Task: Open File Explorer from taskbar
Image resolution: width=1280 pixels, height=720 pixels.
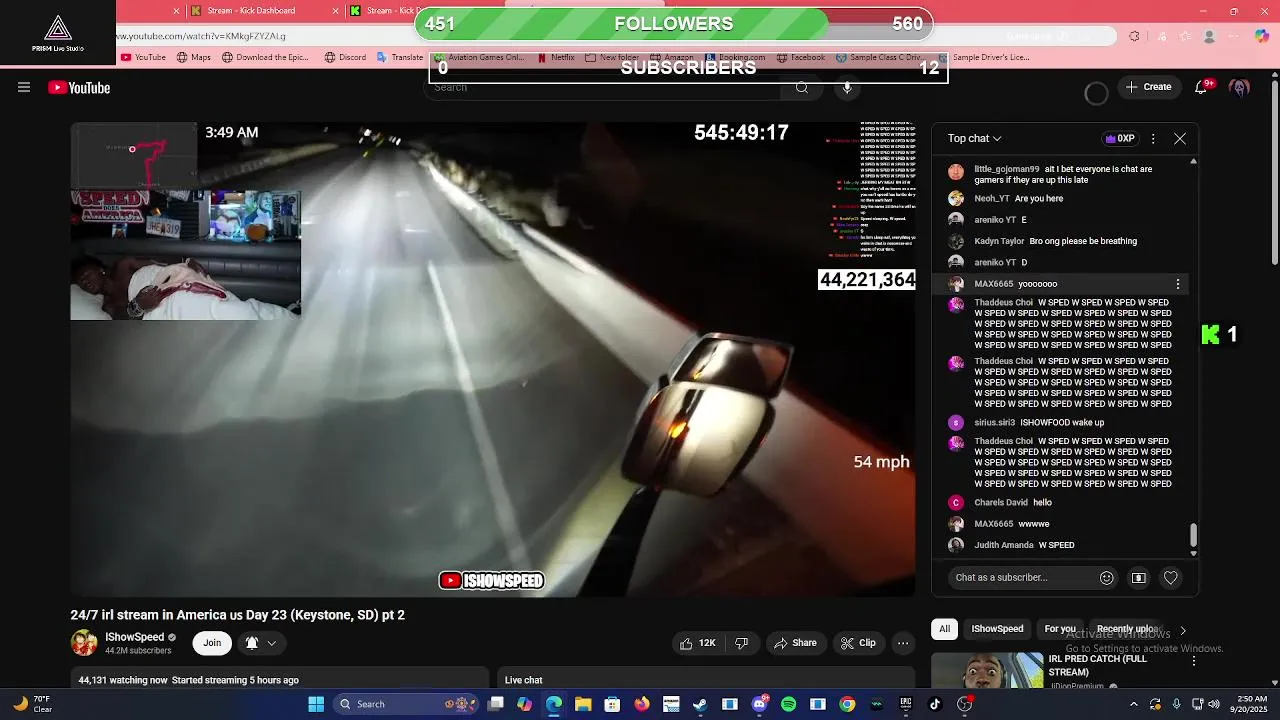Action: 583,704
